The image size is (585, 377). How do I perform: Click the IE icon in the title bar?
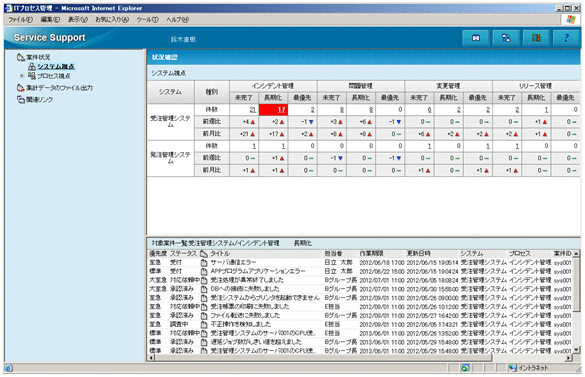[x=9, y=8]
